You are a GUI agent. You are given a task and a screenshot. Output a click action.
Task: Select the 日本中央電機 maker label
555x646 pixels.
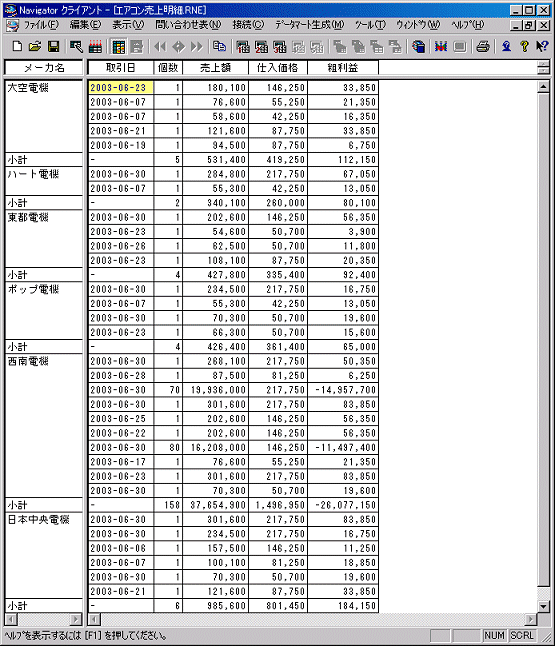point(38,520)
